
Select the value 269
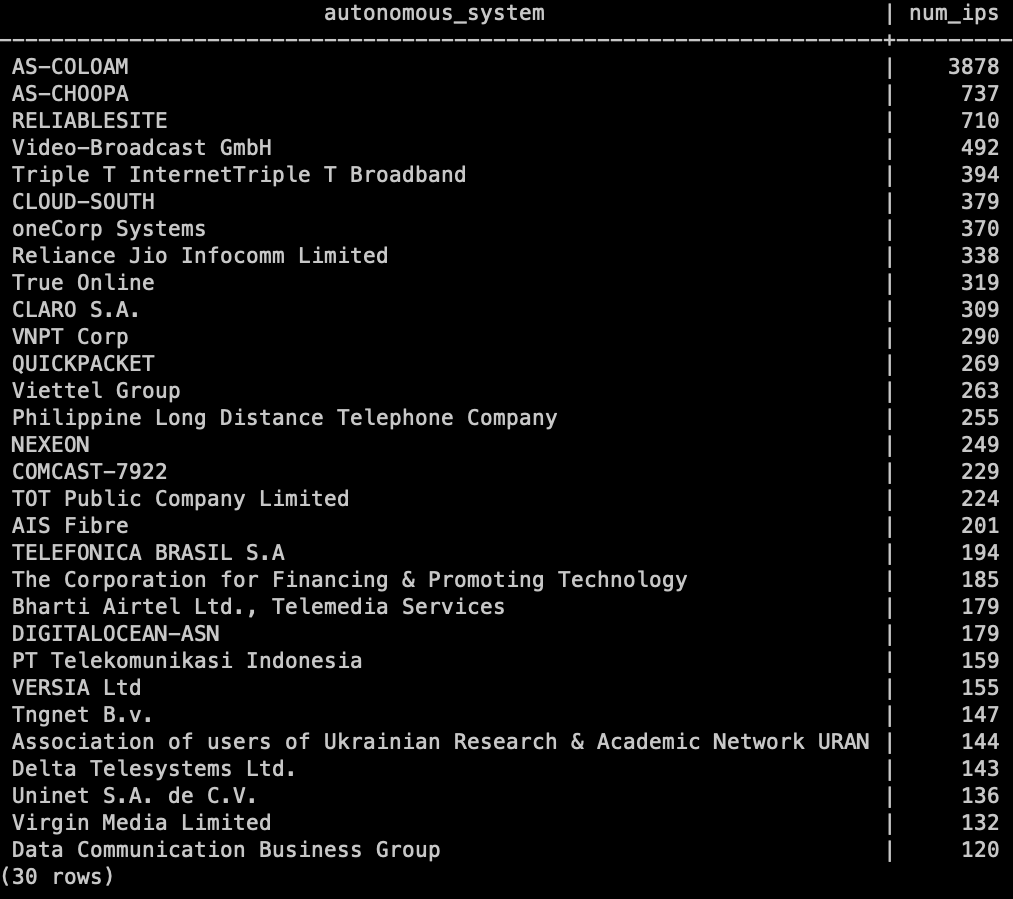[x=979, y=364]
